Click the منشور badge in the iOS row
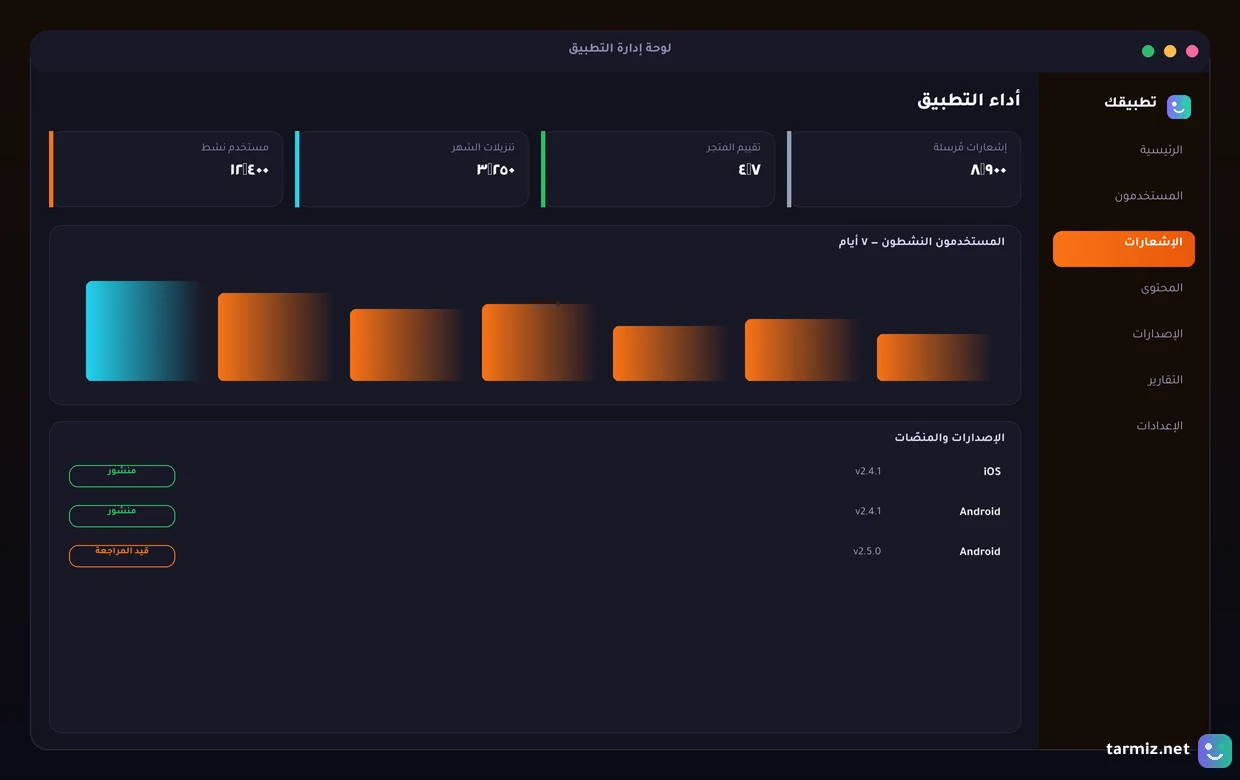 [x=122, y=476]
